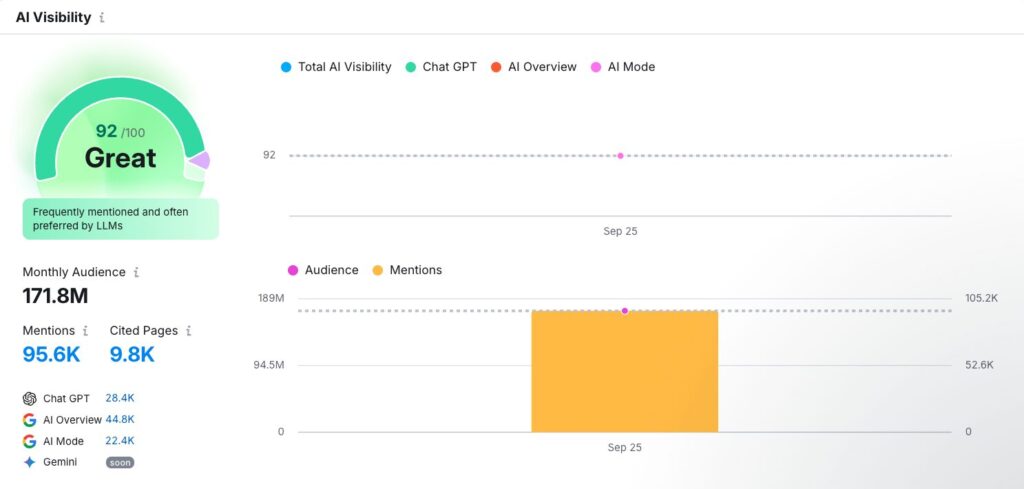Click the Cited Pages info icon
The width and height of the screenshot is (1024, 489).
(x=189, y=331)
